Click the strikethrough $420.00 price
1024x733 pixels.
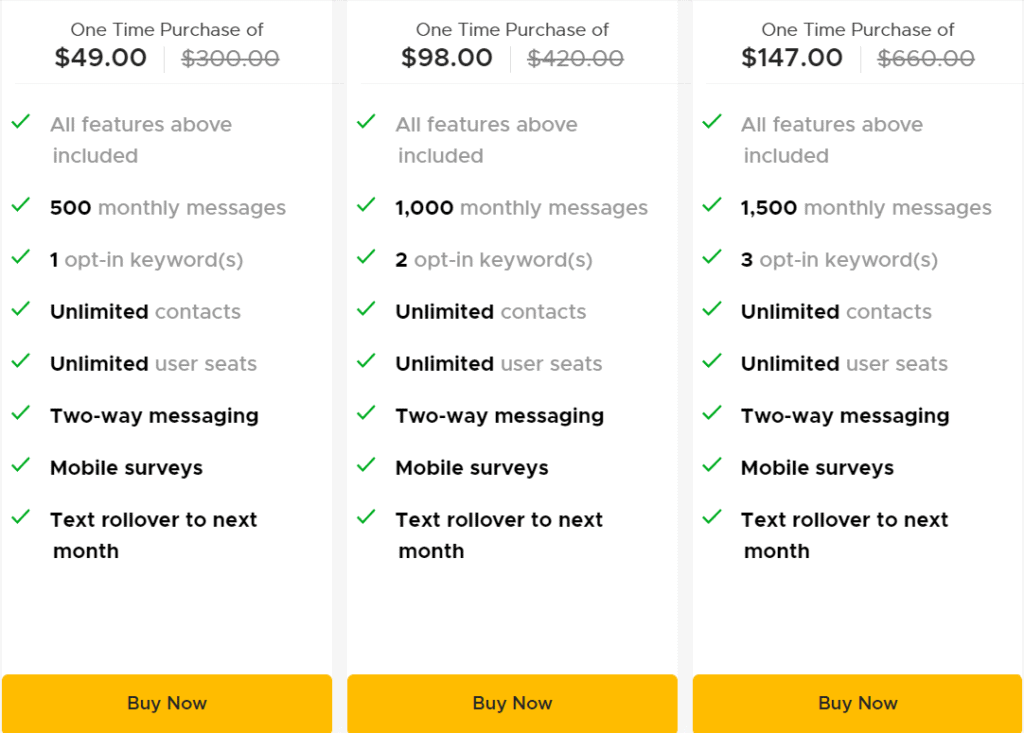[575, 58]
